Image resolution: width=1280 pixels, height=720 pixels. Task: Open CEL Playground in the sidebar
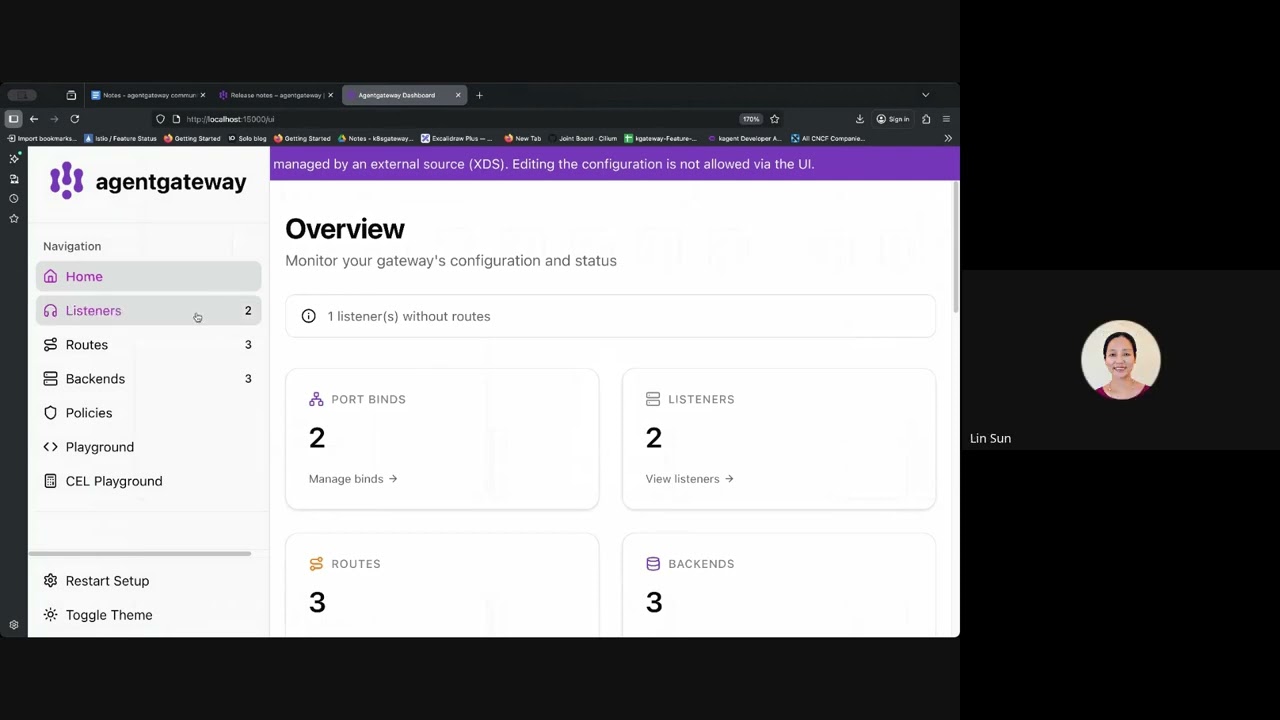pos(148,480)
